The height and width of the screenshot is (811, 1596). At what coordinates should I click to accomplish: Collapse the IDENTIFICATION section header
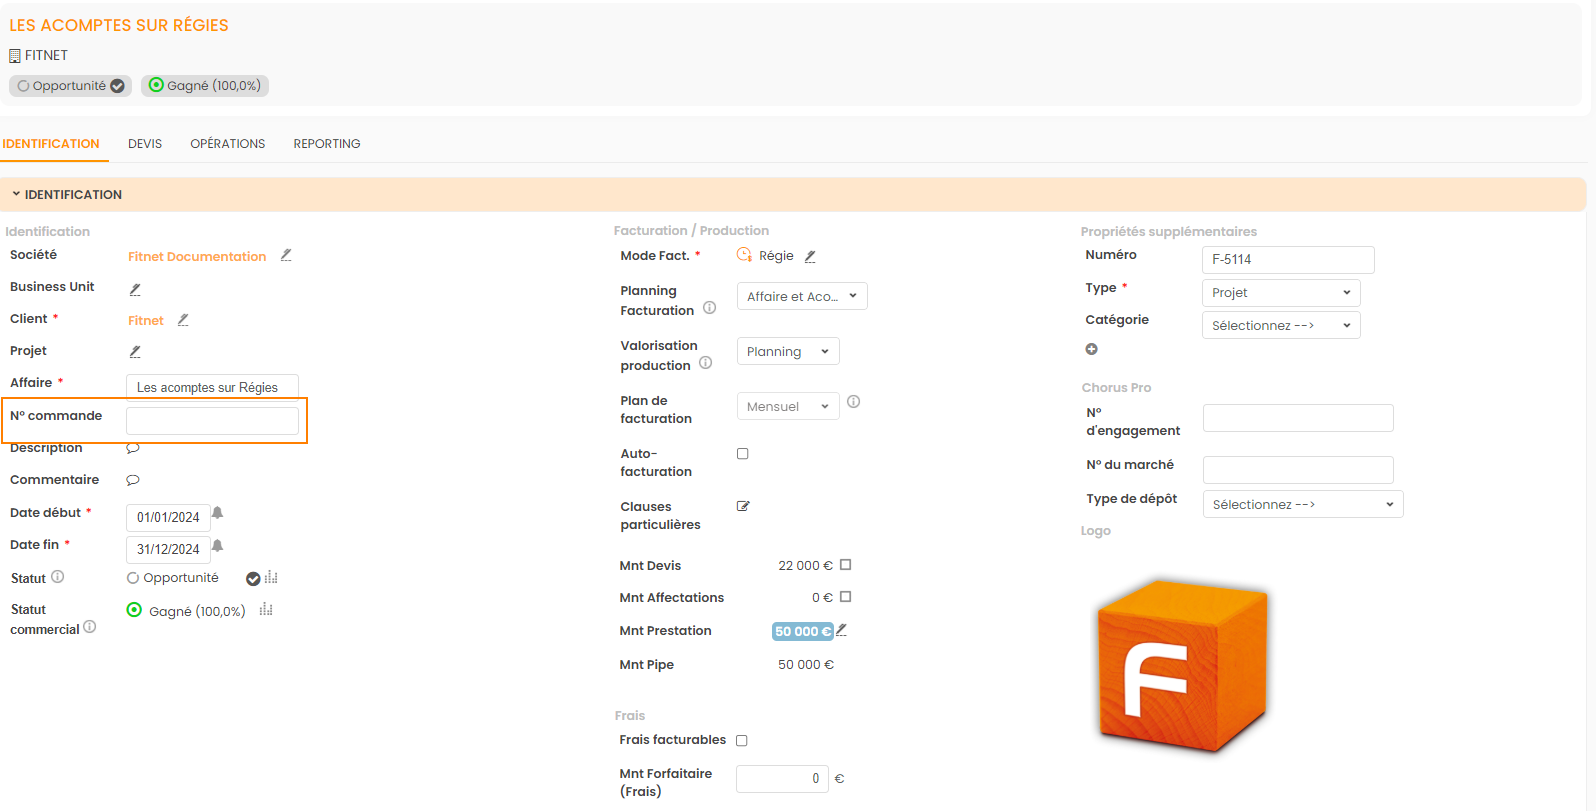[66, 195]
